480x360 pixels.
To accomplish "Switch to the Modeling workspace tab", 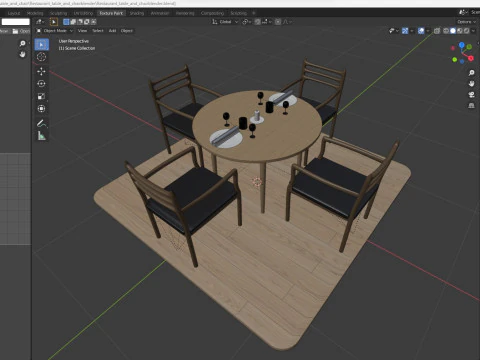I will [35, 13].
